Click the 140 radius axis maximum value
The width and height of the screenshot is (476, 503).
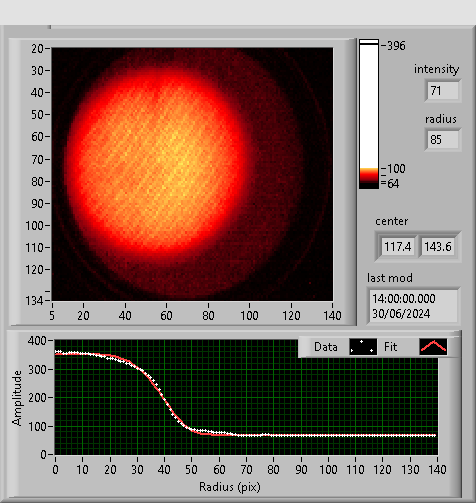tap(437, 470)
